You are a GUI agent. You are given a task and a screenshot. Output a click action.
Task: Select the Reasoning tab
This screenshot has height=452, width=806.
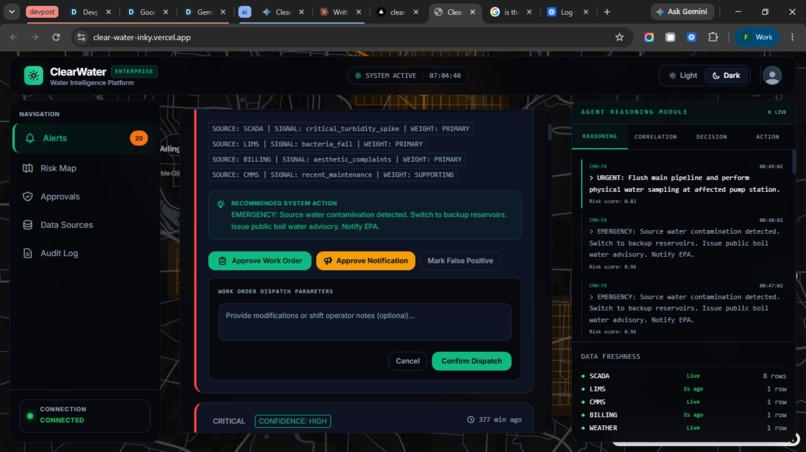click(599, 137)
